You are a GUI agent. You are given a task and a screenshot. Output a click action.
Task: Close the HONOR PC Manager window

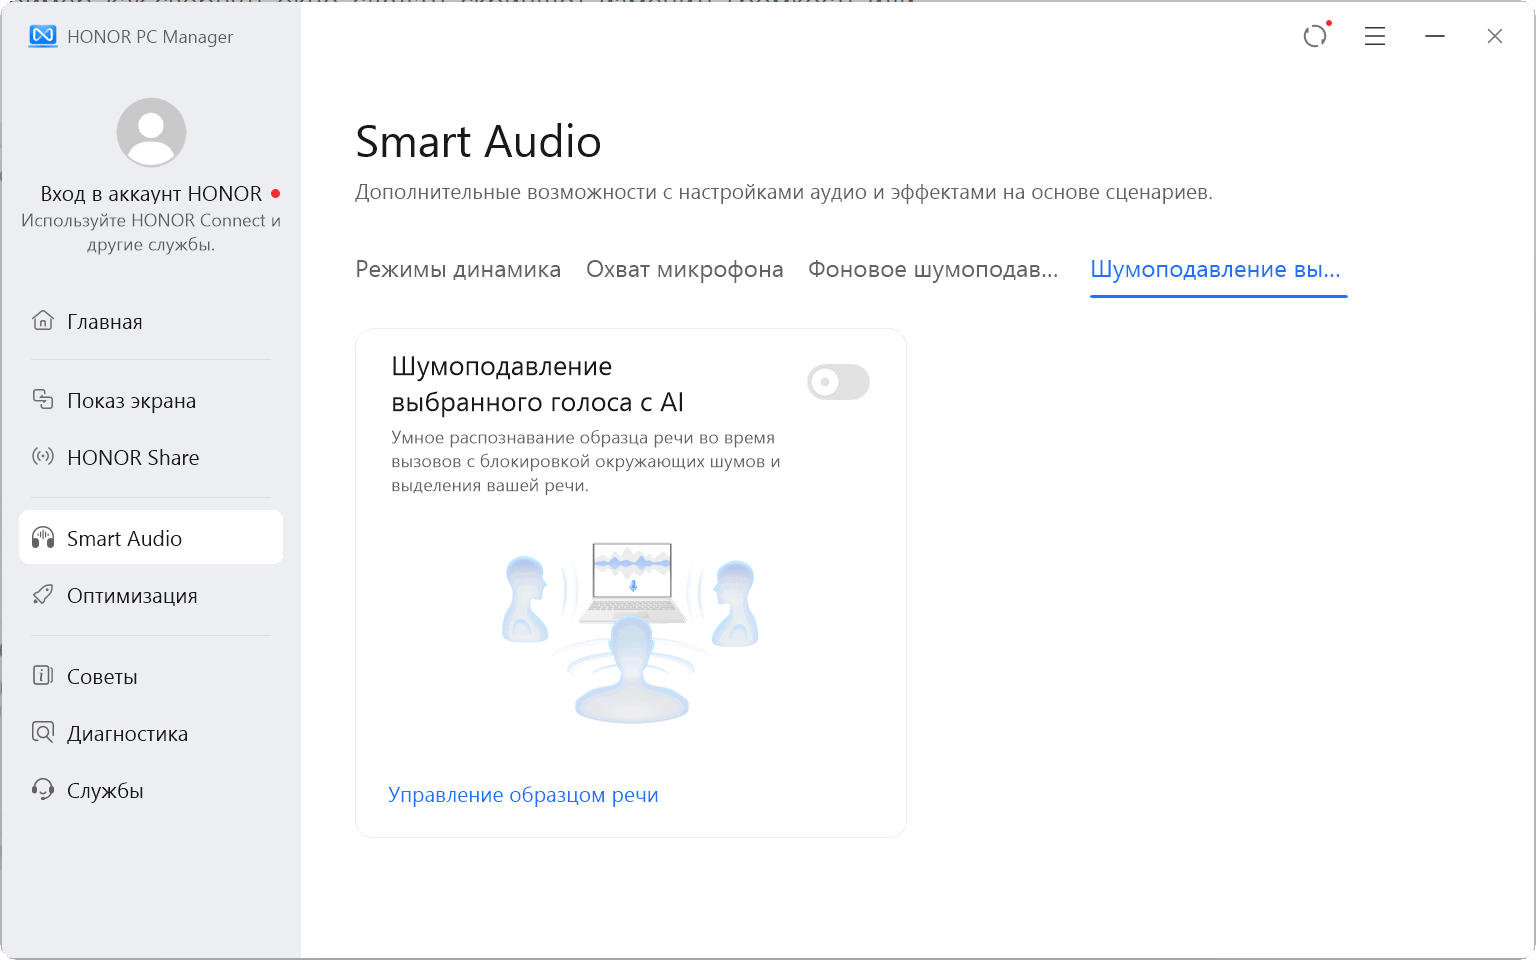click(1495, 36)
